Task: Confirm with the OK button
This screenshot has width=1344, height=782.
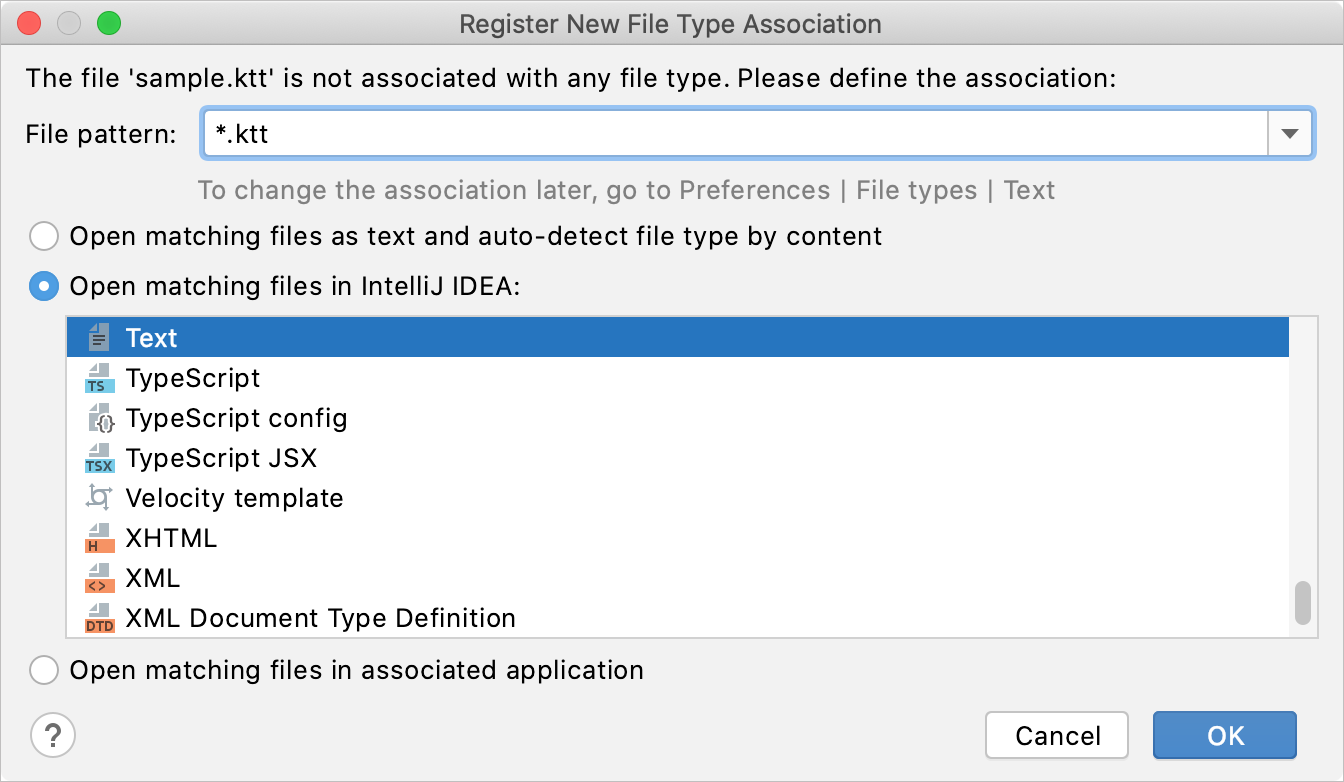Action: 1224,736
